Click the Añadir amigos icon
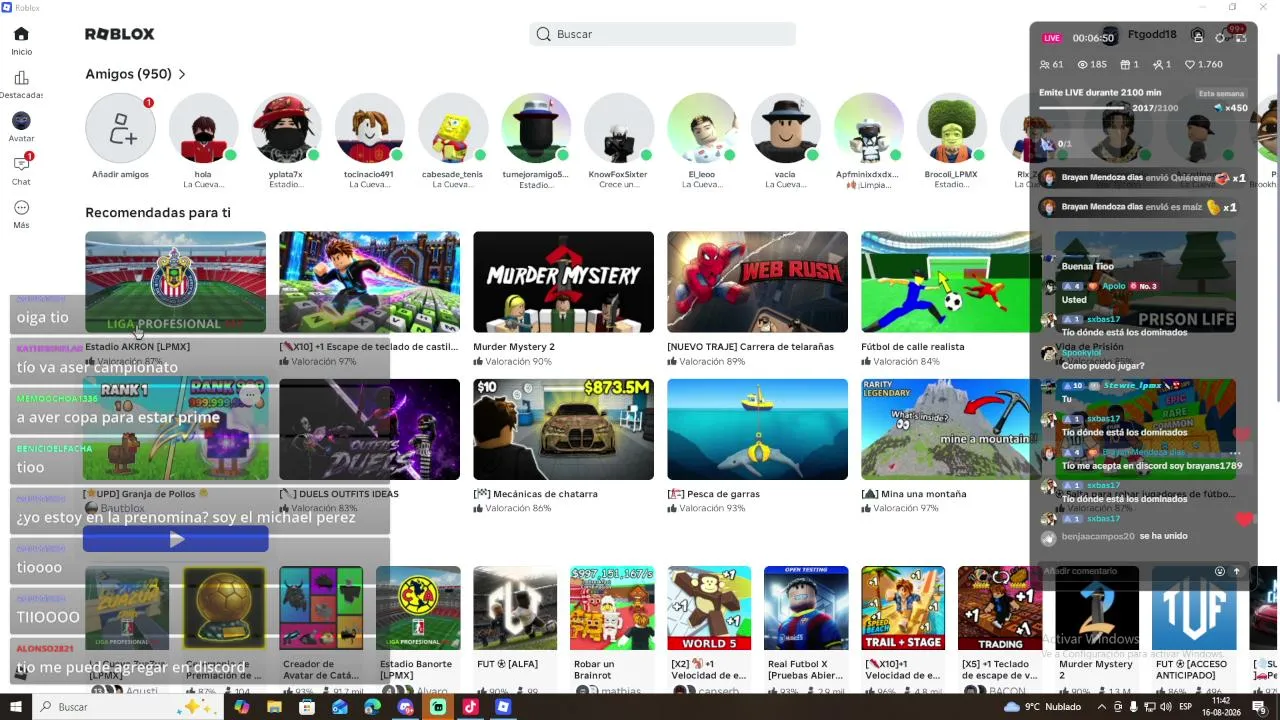 point(120,128)
